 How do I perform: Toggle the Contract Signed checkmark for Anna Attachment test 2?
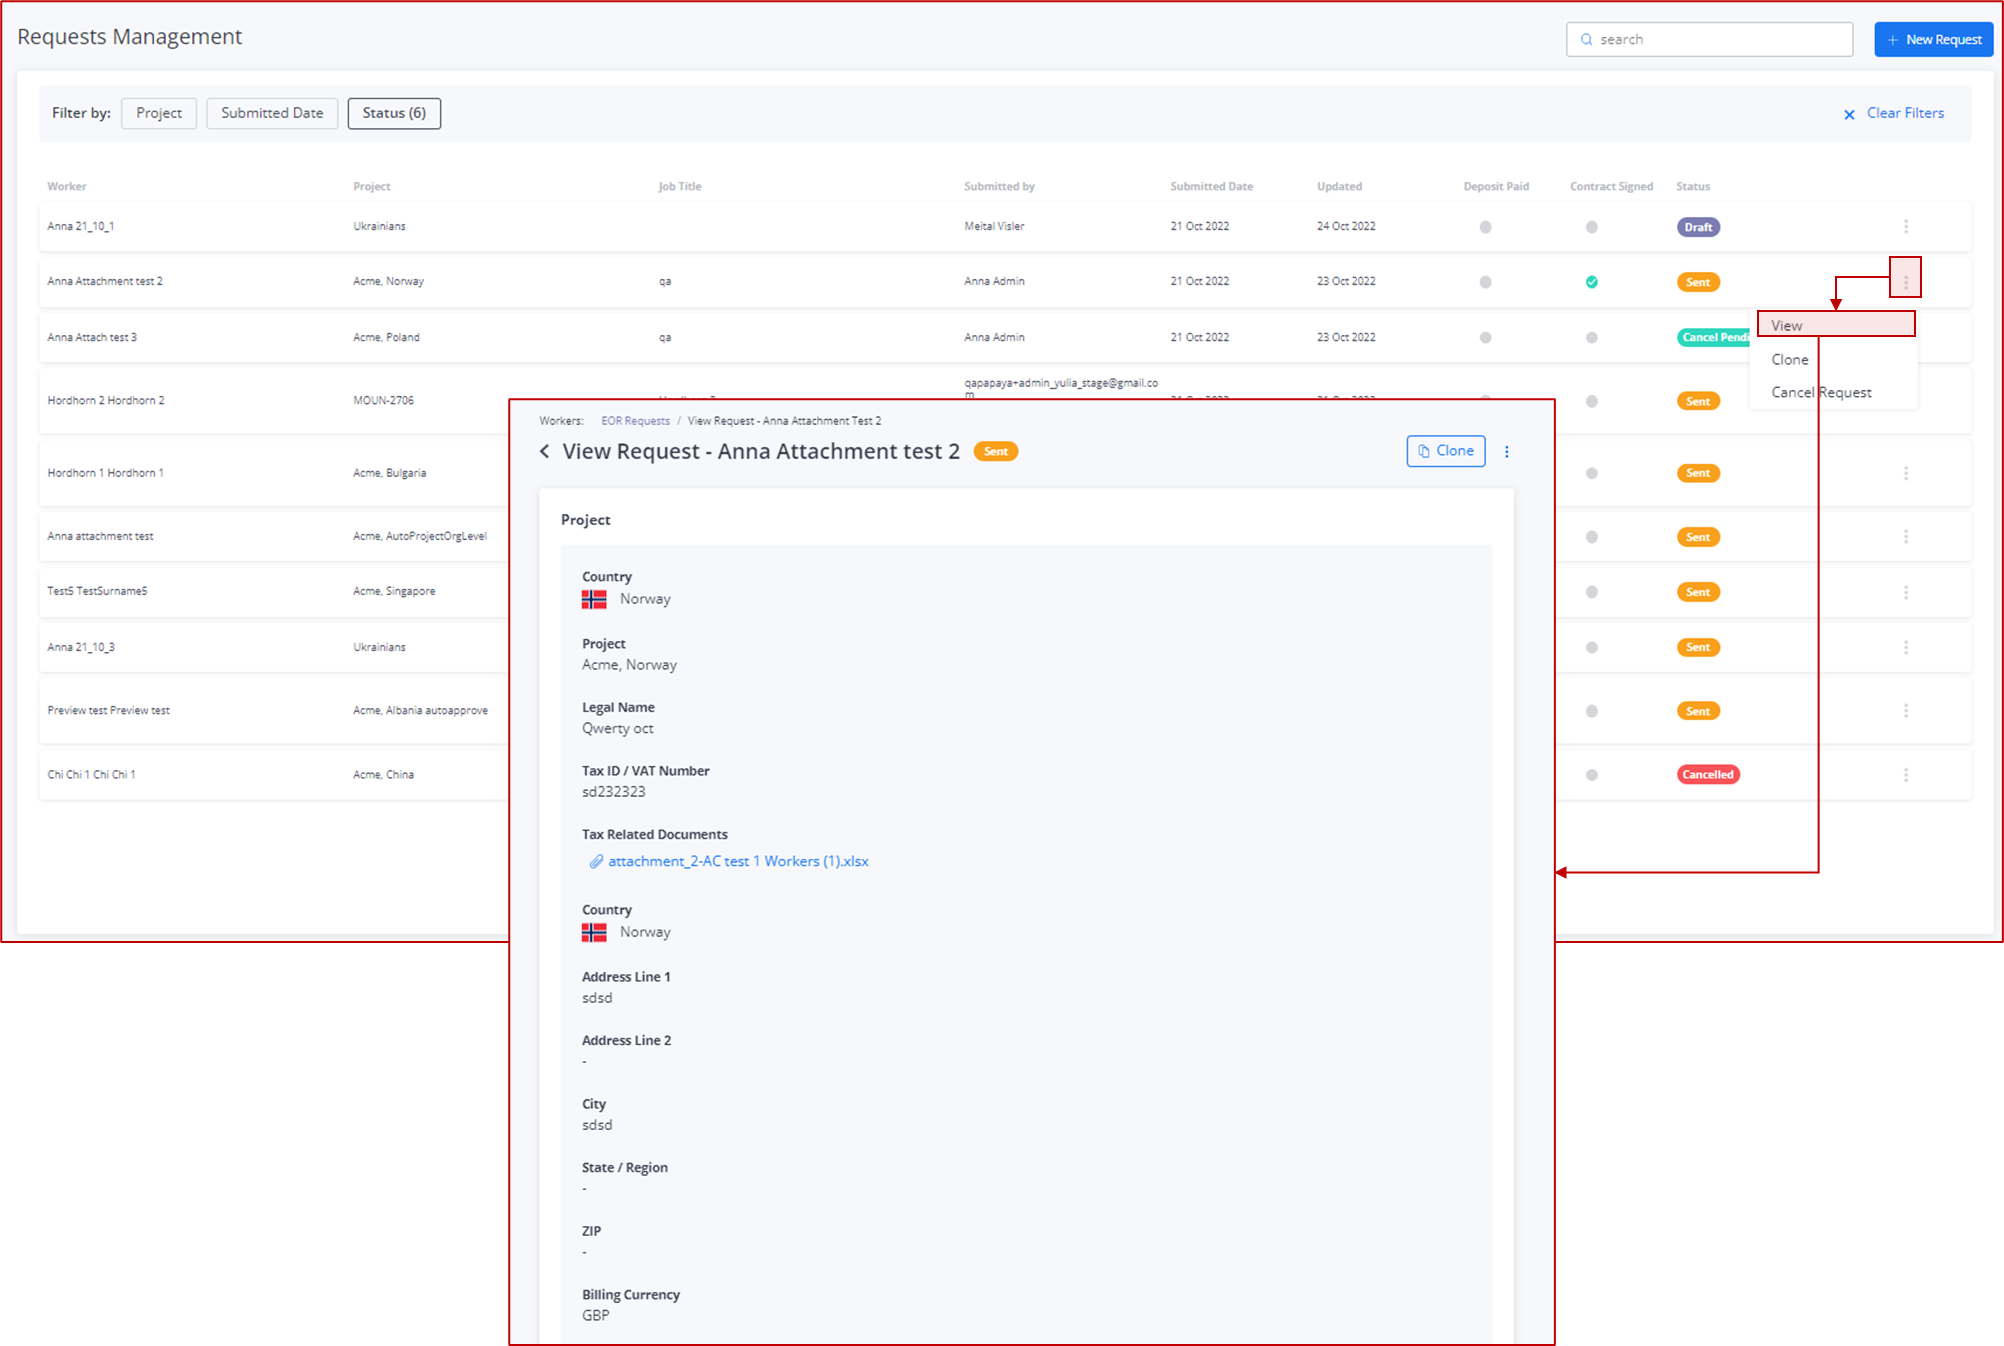pyautogui.click(x=1592, y=282)
